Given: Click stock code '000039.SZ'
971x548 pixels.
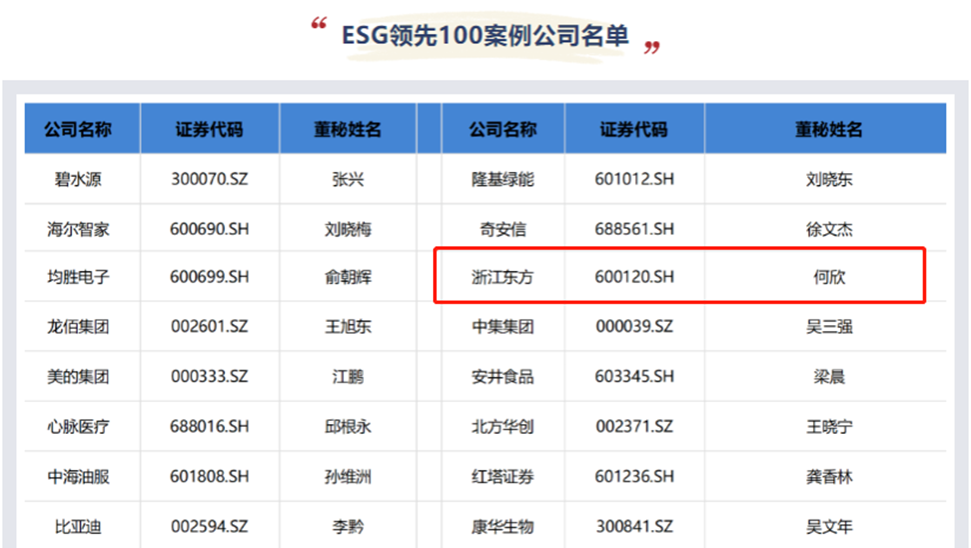Looking at the screenshot, I should (634, 326).
